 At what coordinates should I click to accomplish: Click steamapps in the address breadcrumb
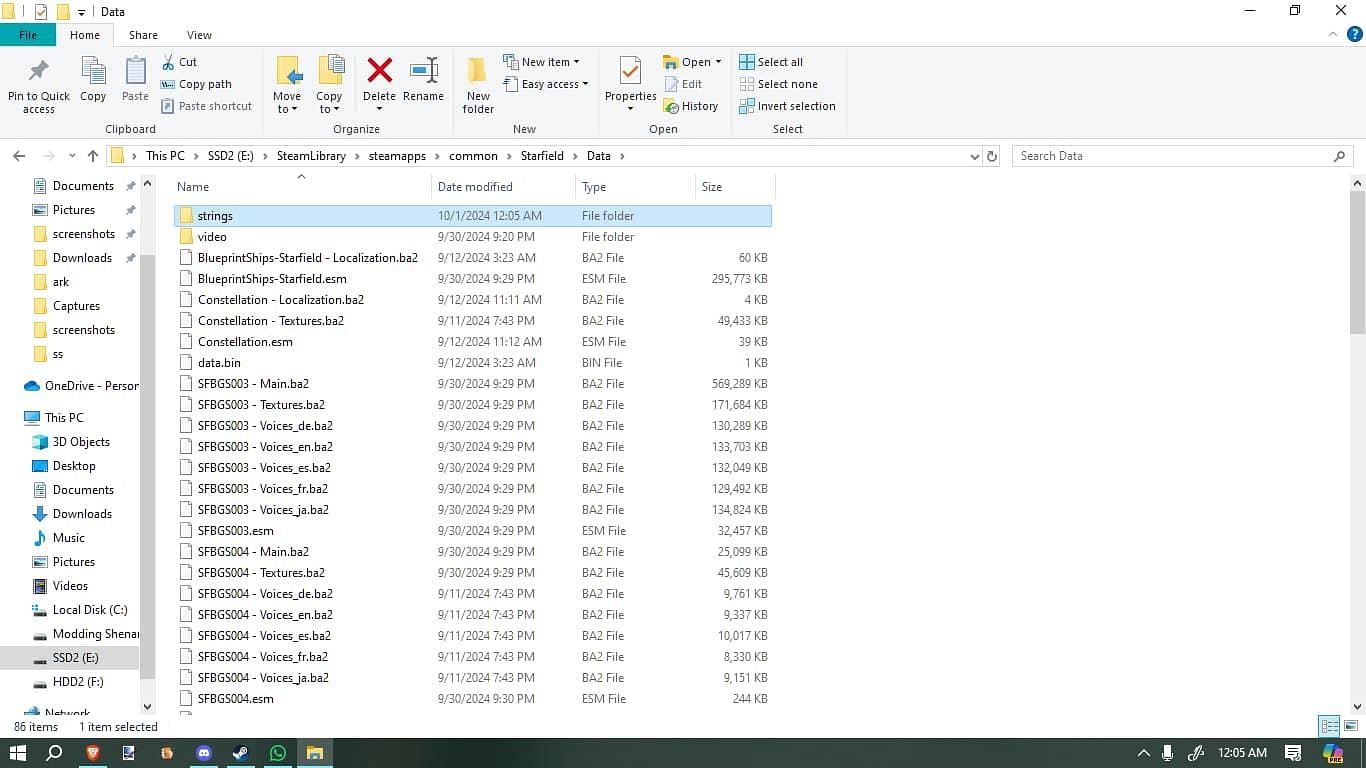[397, 156]
